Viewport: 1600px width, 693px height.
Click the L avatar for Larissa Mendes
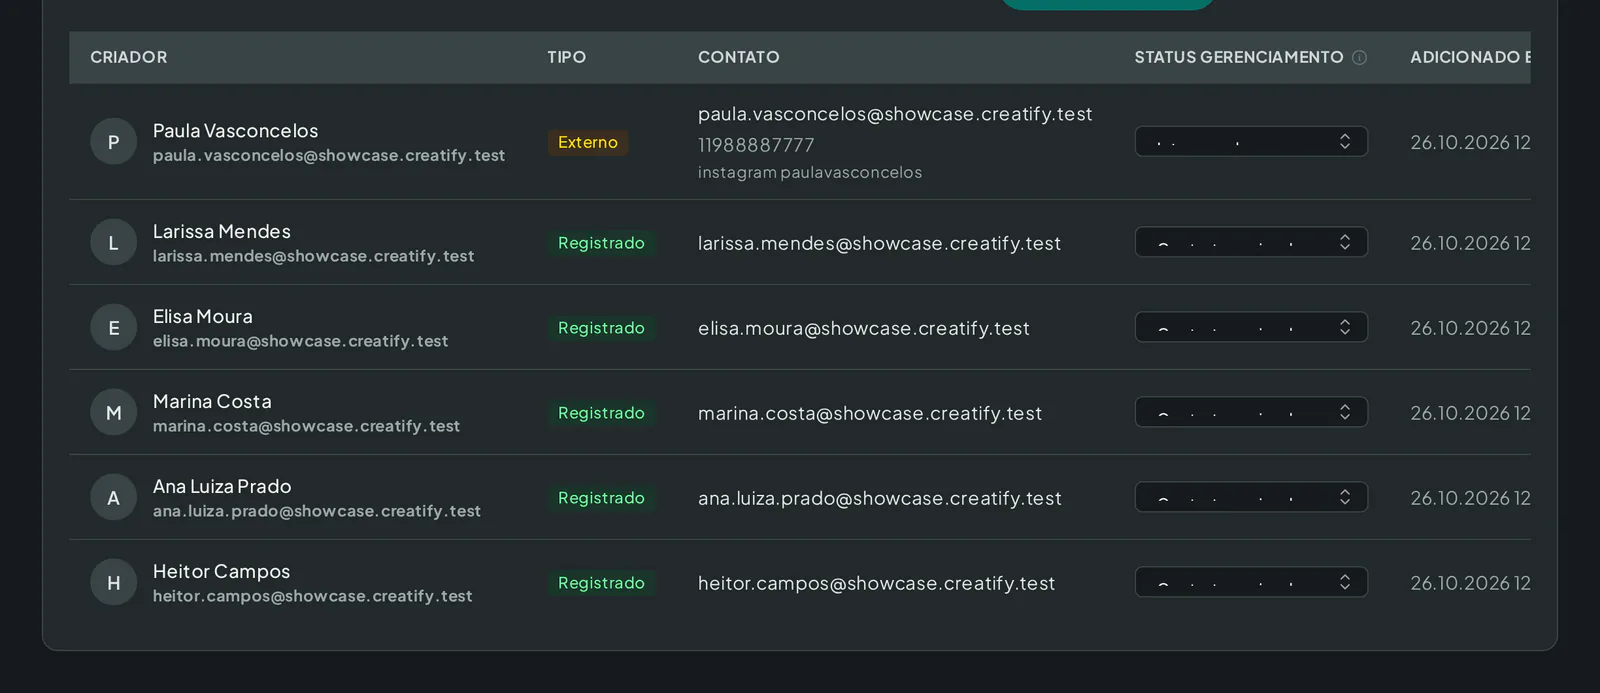(x=114, y=243)
